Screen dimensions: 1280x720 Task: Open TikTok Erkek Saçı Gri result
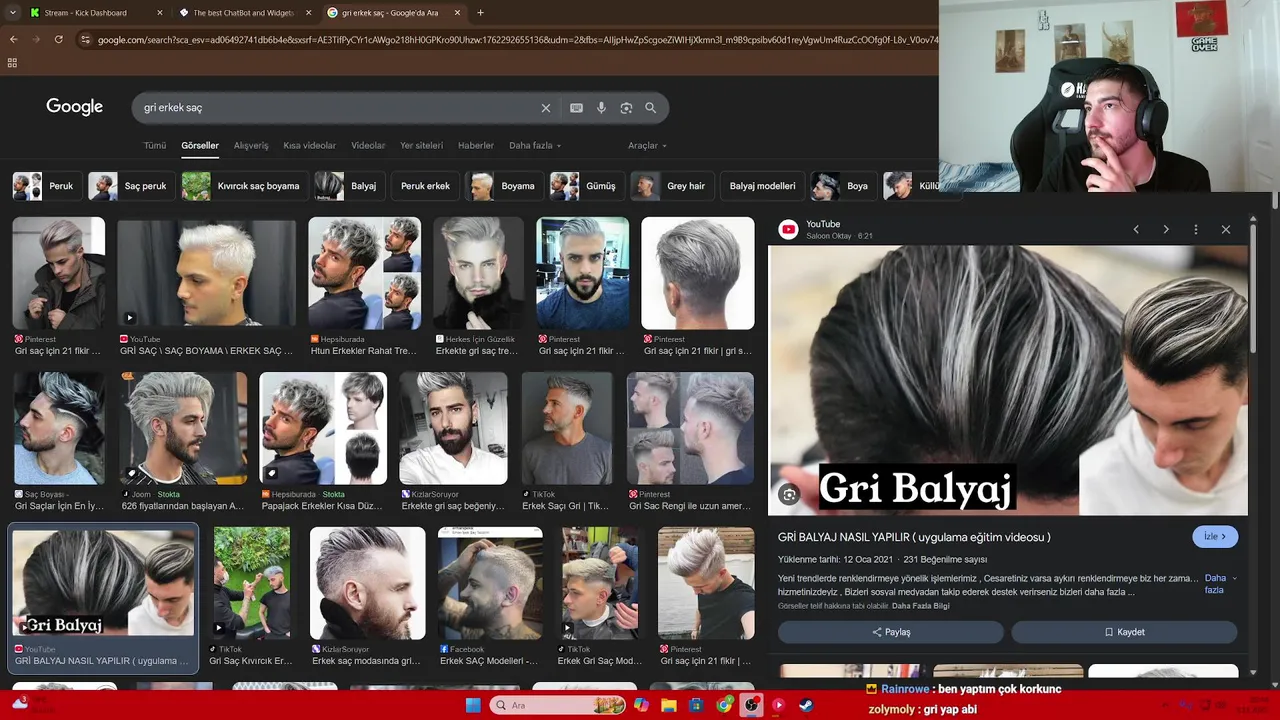coord(567,428)
